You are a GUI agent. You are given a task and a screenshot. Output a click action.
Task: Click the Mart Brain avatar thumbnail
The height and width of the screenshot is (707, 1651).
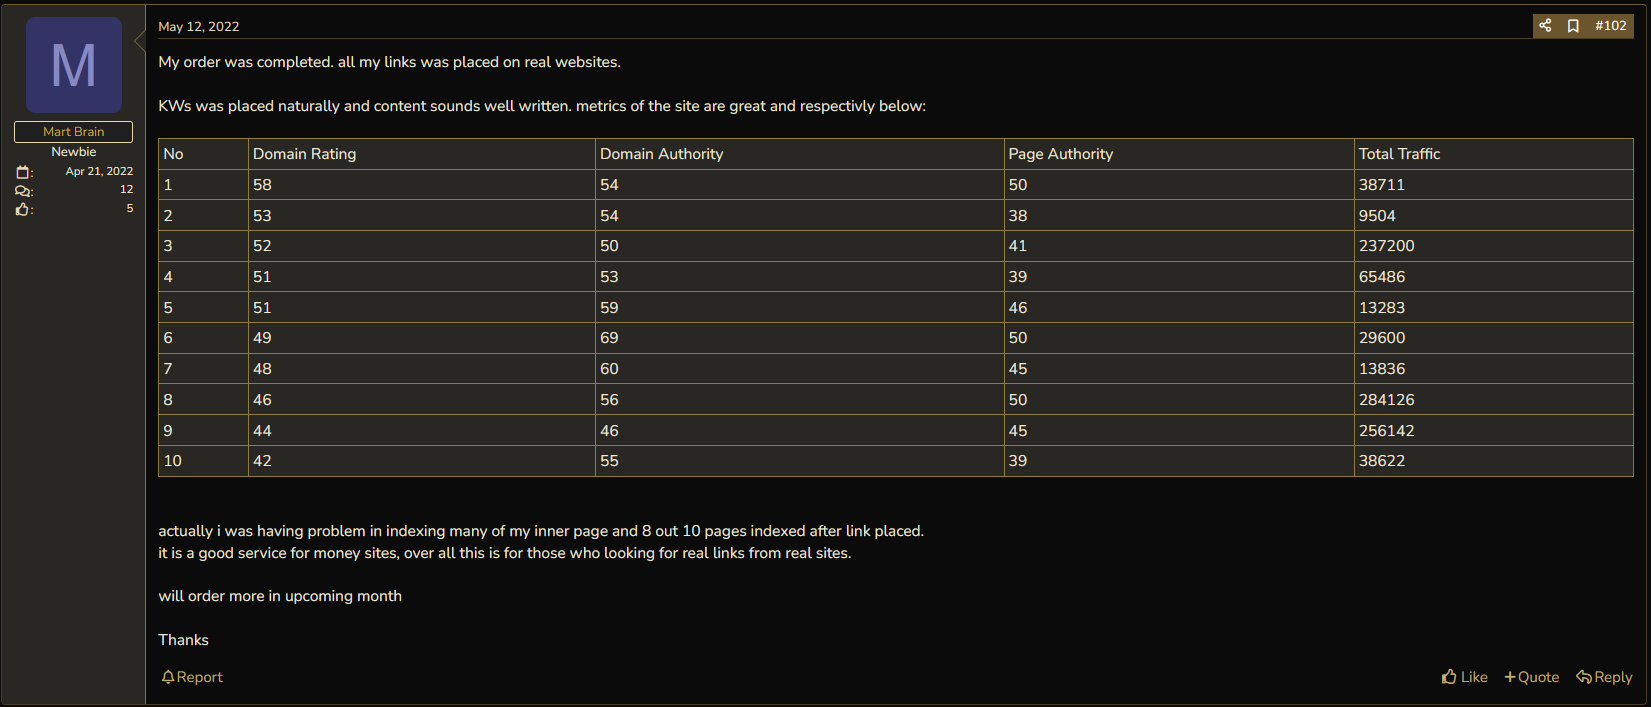(74, 65)
